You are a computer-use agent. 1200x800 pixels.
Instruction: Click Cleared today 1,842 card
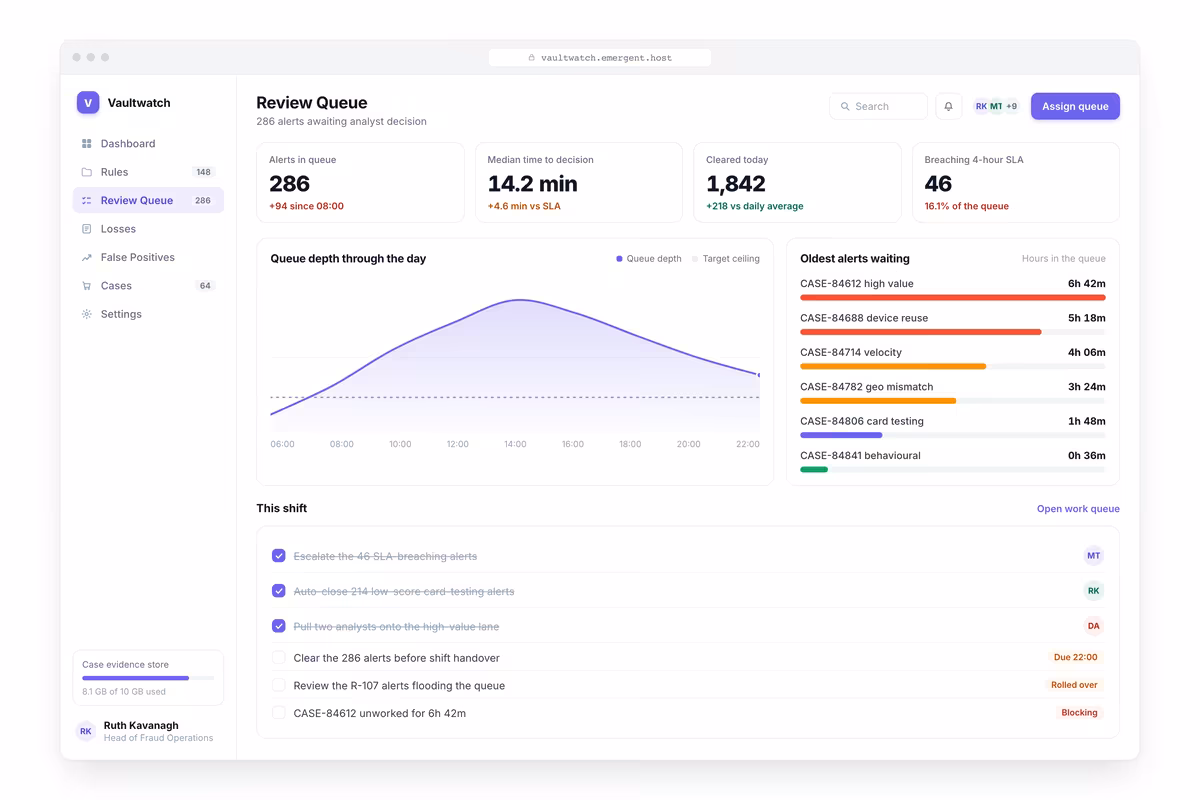click(797, 182)
